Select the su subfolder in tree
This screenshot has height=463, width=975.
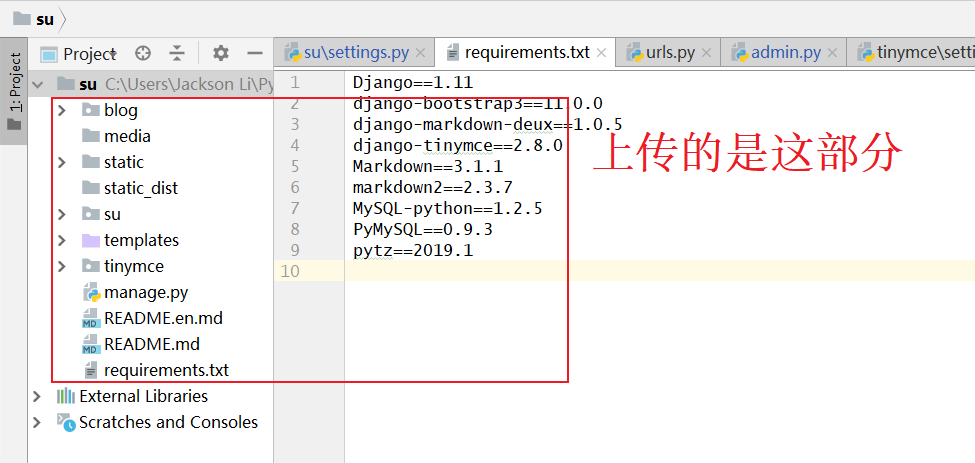click(x=112, y=214)
